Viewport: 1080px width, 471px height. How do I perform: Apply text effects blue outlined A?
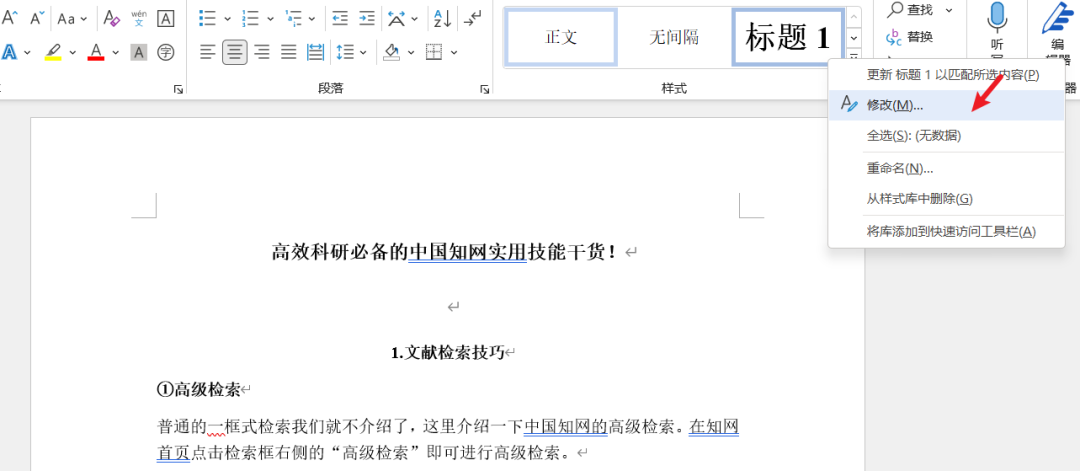click(10, 52)
